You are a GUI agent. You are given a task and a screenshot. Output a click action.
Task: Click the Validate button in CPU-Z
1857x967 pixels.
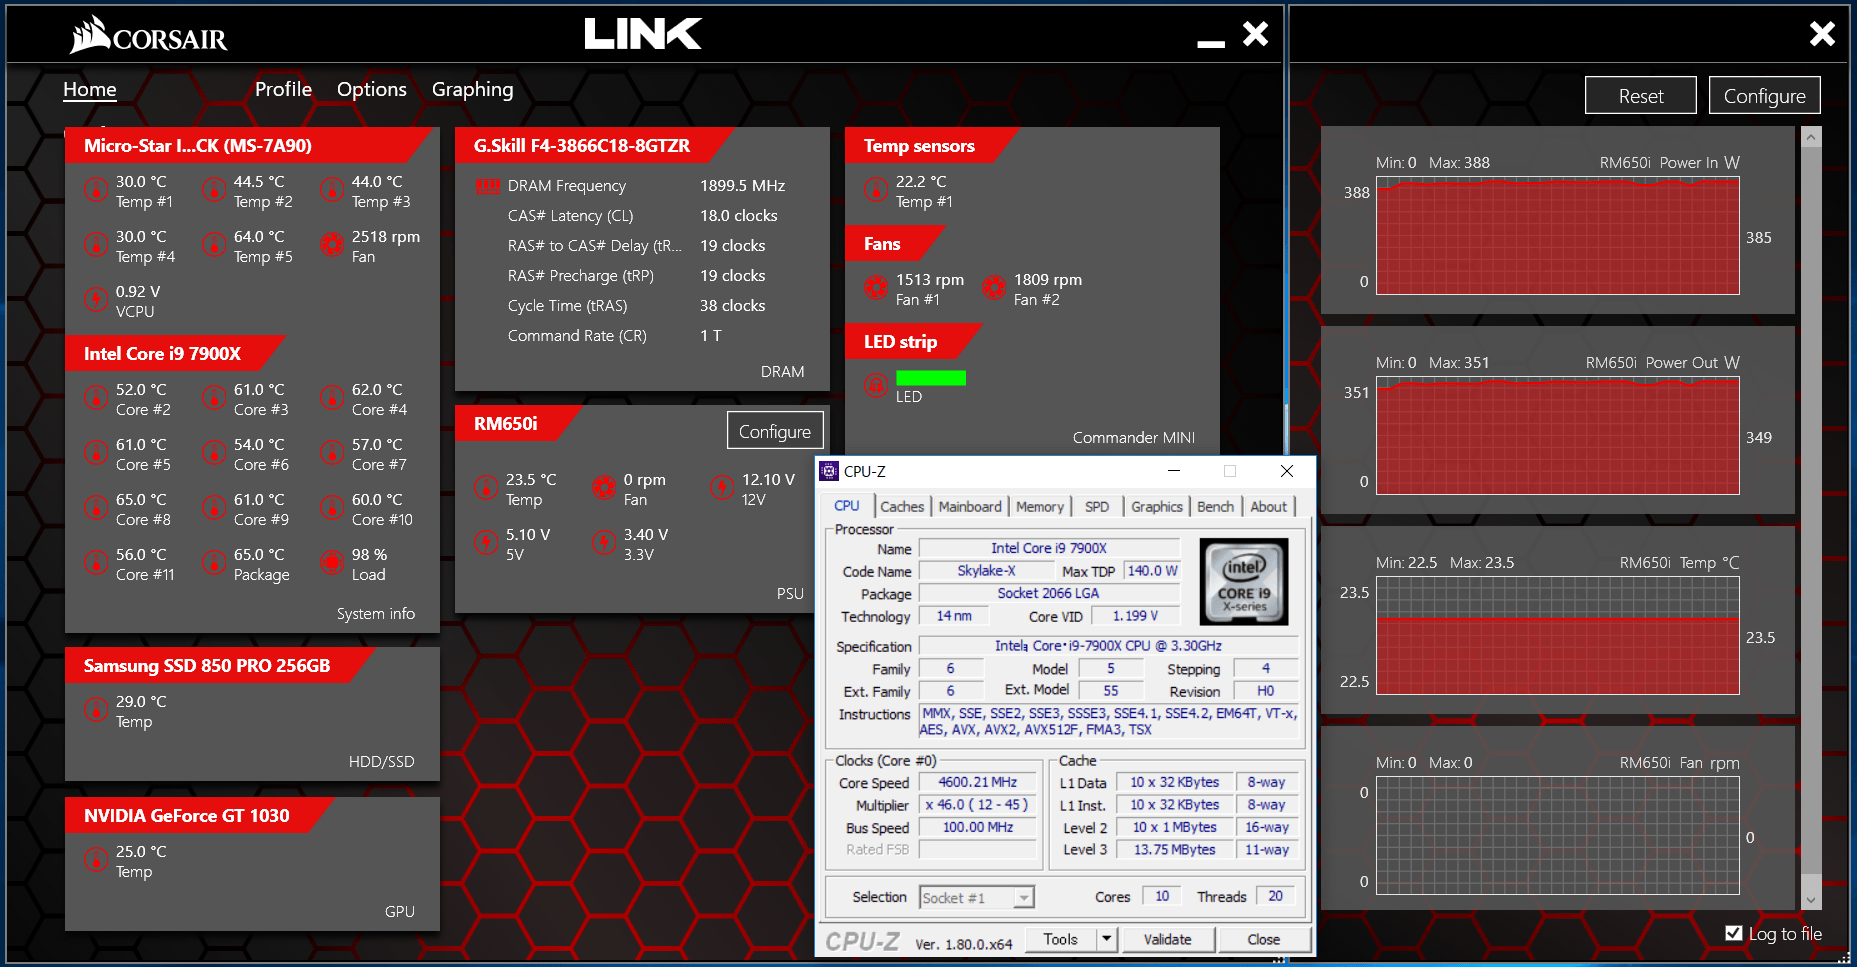pos(1168,939)
